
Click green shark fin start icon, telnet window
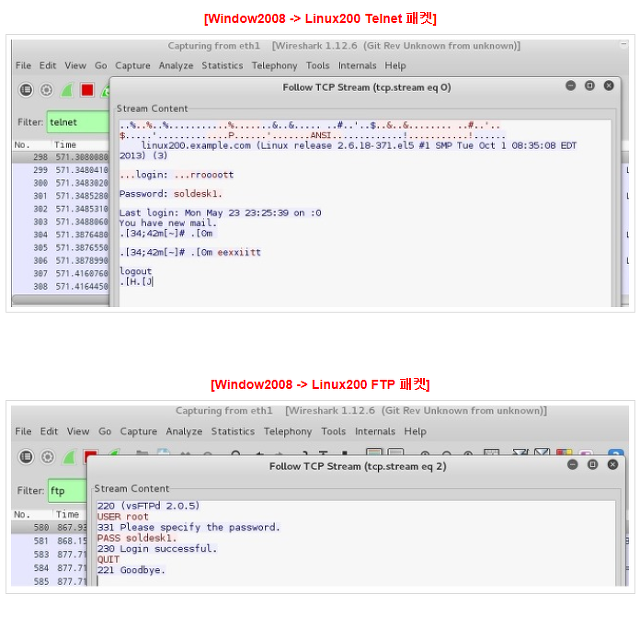point(67,90)
